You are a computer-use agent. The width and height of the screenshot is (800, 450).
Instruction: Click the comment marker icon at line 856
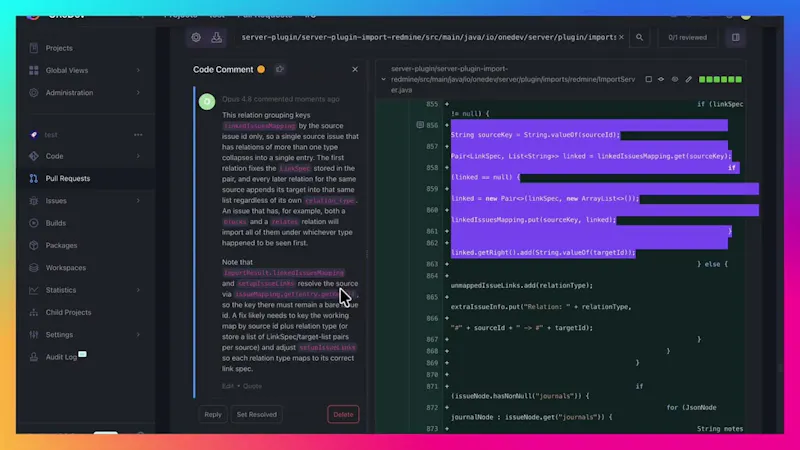pos(420,124)
